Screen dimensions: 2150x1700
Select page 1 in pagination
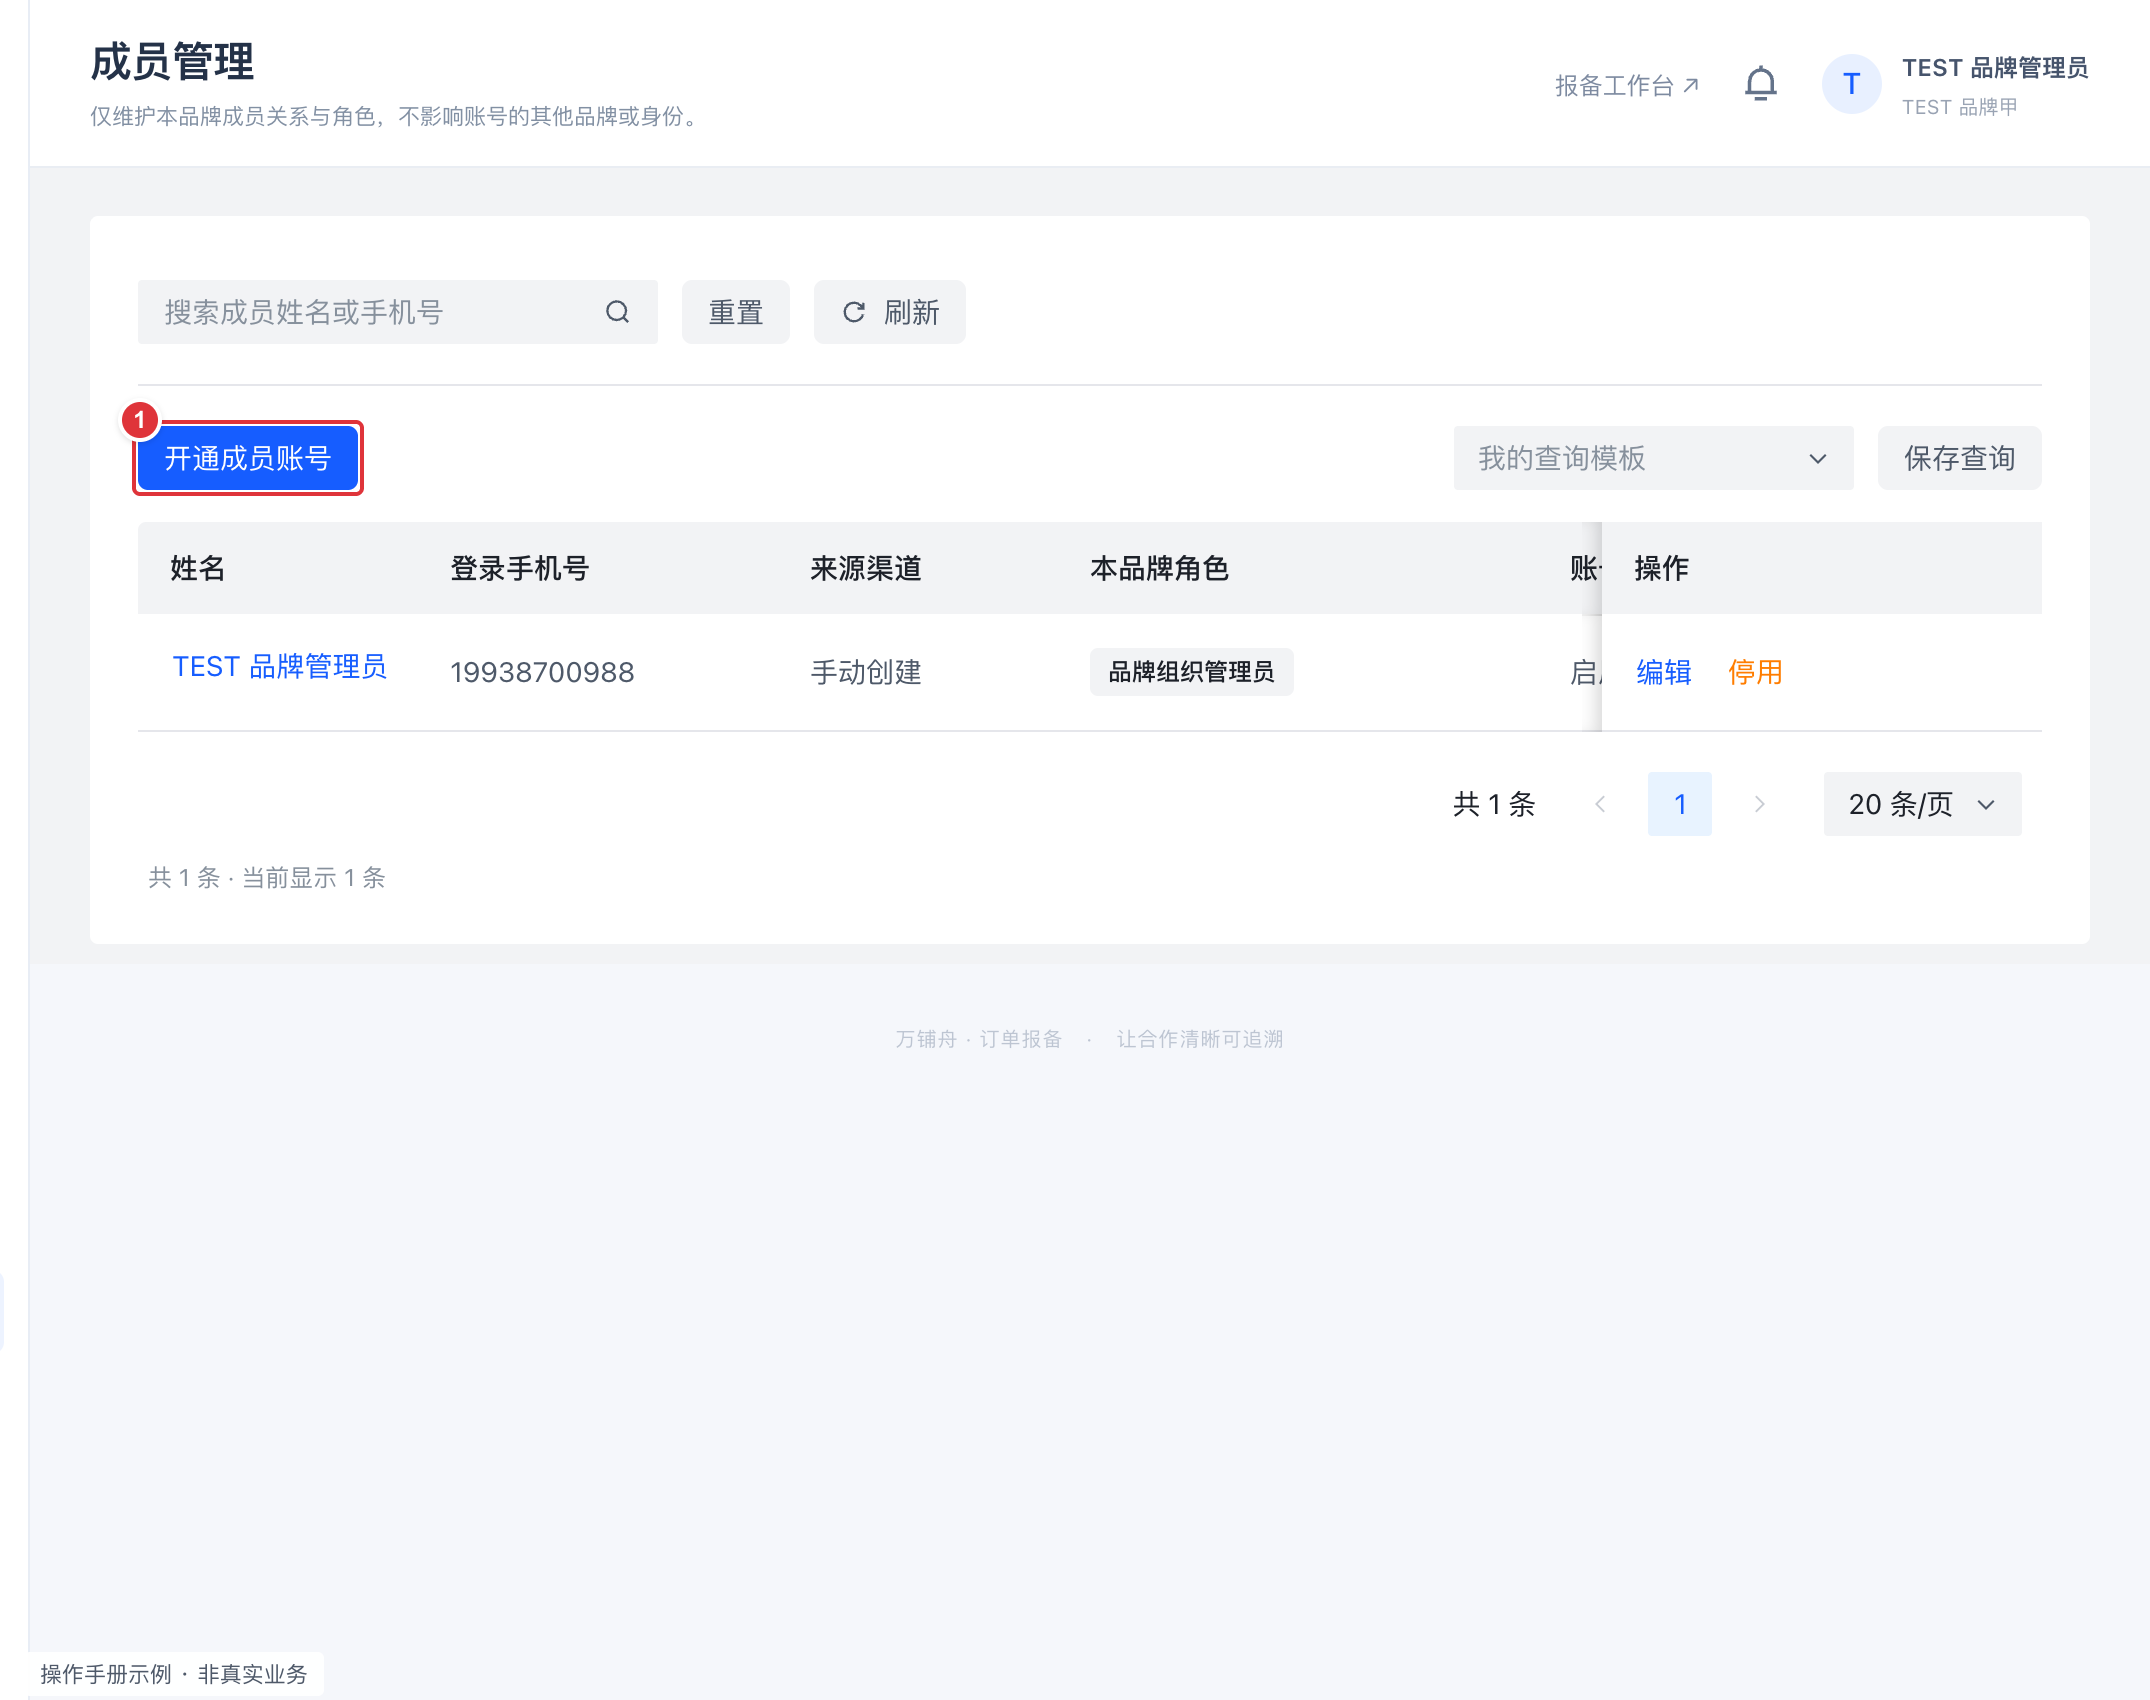click(x=1680, y=804)
